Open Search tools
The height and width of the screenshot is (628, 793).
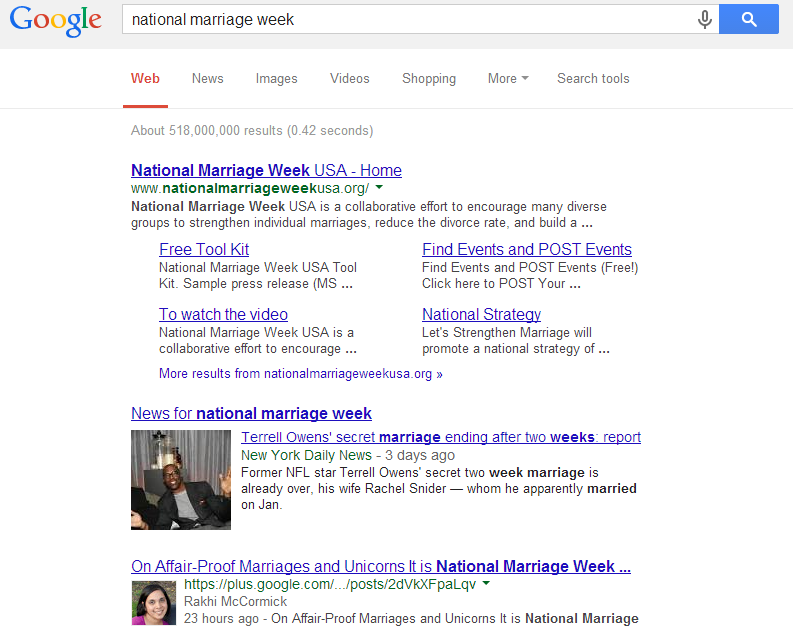pos(593,79)
